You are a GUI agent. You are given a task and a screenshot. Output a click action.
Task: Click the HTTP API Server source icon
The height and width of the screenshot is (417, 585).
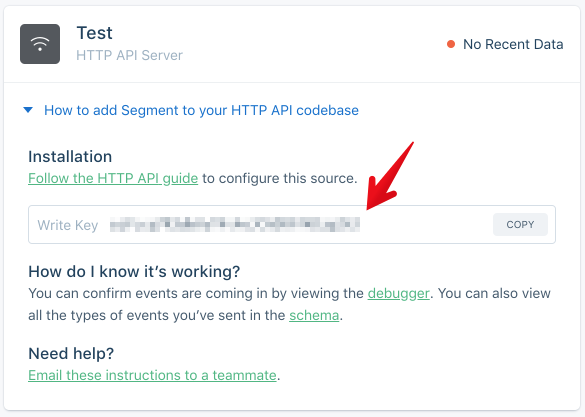click(x=40, y=44)
